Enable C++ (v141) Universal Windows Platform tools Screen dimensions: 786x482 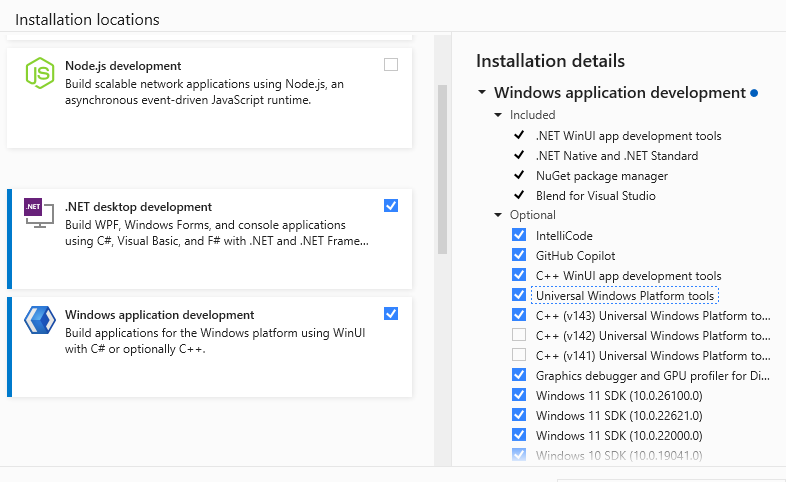point(519,355)
